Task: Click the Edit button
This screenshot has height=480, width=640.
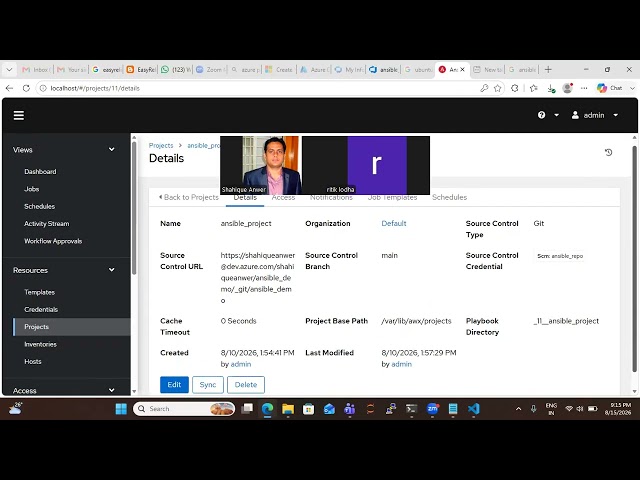Action: point(174,384)
